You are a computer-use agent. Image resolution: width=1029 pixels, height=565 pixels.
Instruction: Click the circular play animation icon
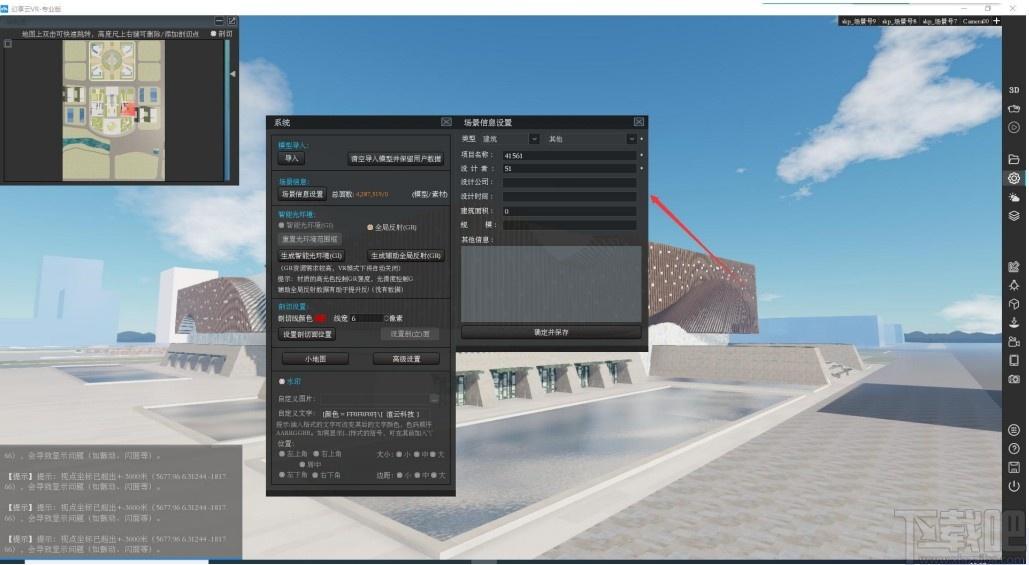[x=1014, y=127]
